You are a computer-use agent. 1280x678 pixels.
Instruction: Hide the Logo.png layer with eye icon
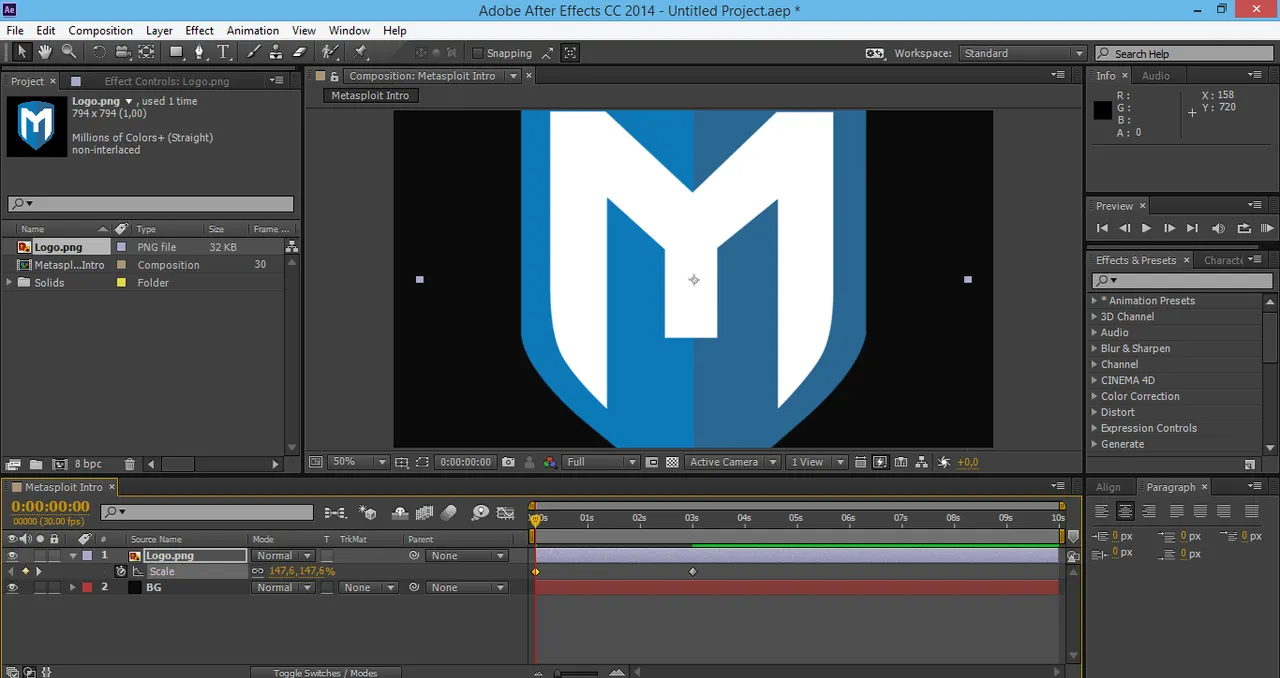[13, 556]
